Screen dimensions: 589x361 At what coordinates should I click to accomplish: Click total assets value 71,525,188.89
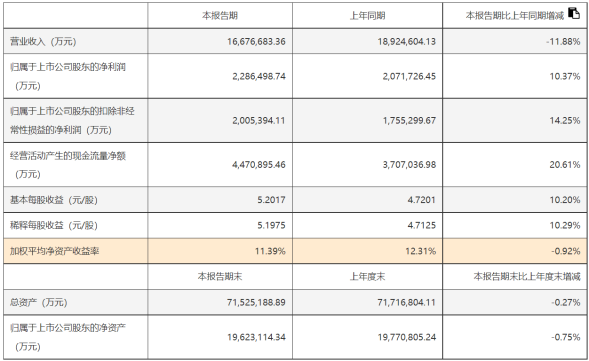[x=256, y=302]
